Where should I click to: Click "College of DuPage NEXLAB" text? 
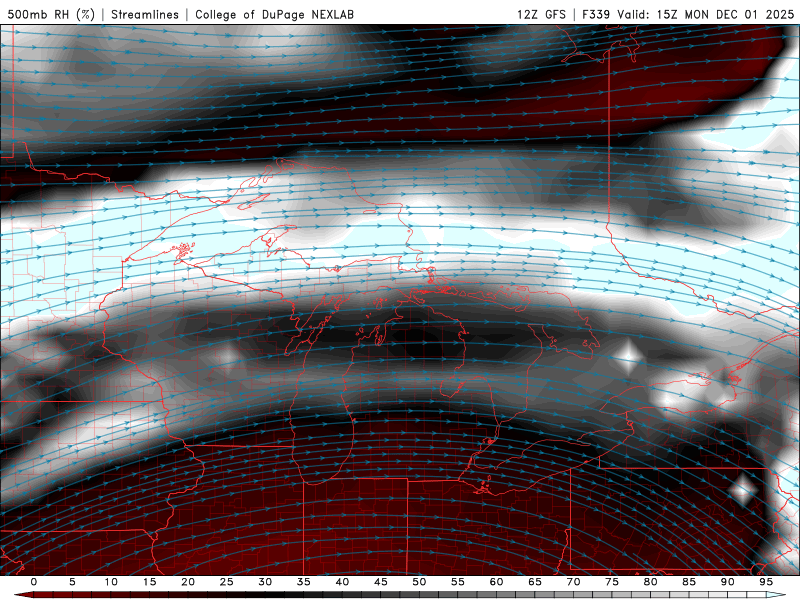tap(274, 14)
